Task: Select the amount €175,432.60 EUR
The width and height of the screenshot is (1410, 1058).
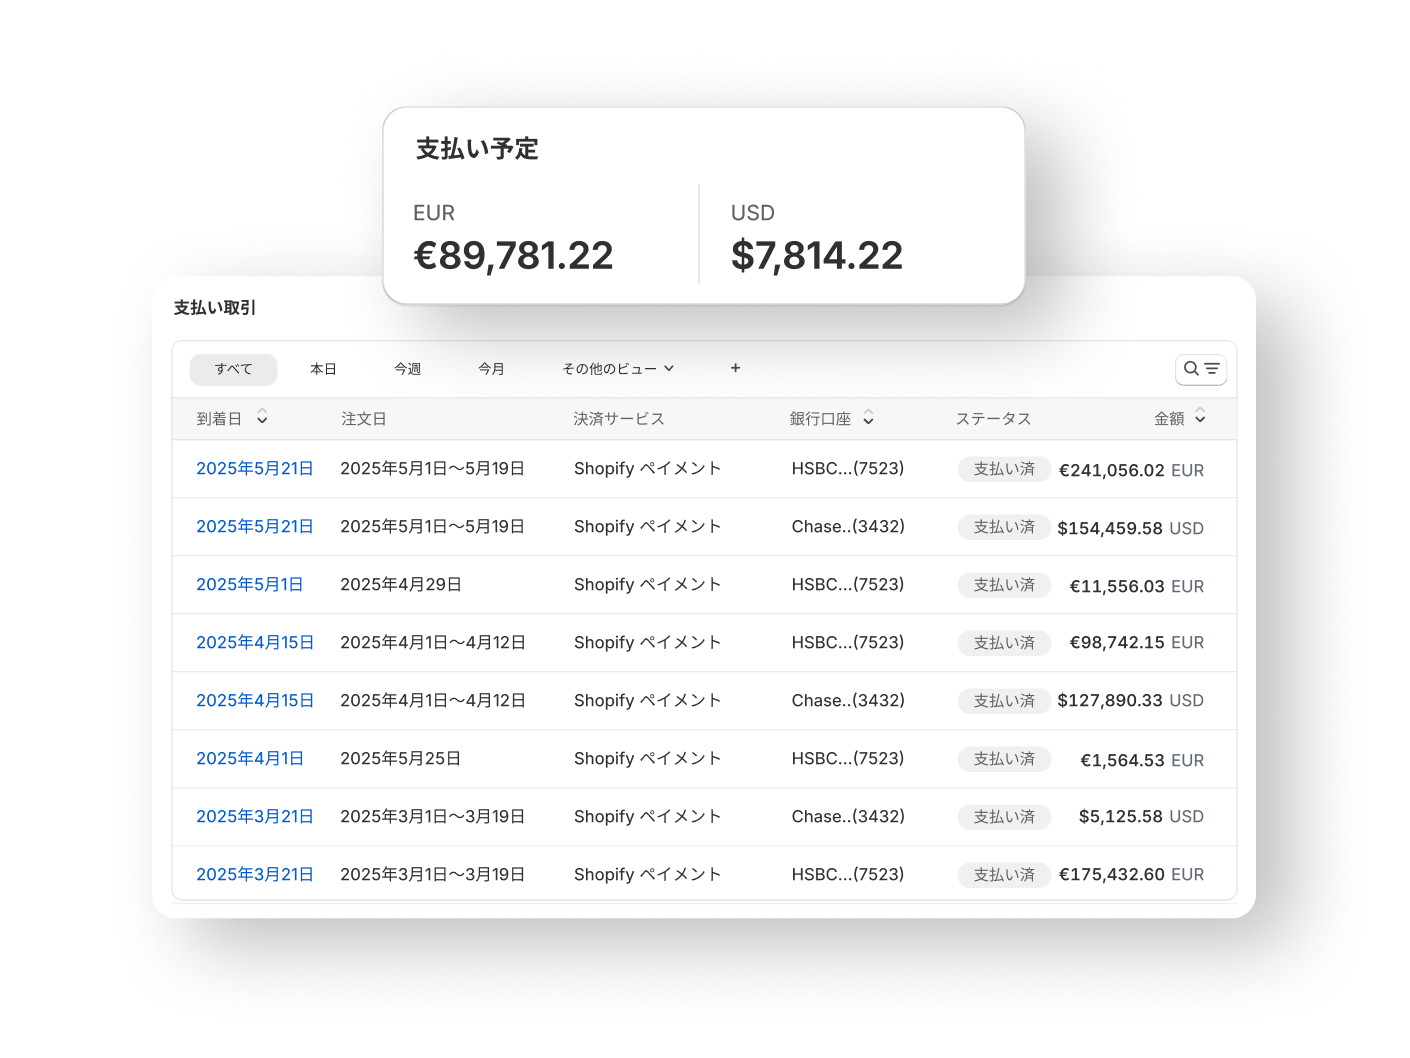Action: click(x=1132, y=875)
